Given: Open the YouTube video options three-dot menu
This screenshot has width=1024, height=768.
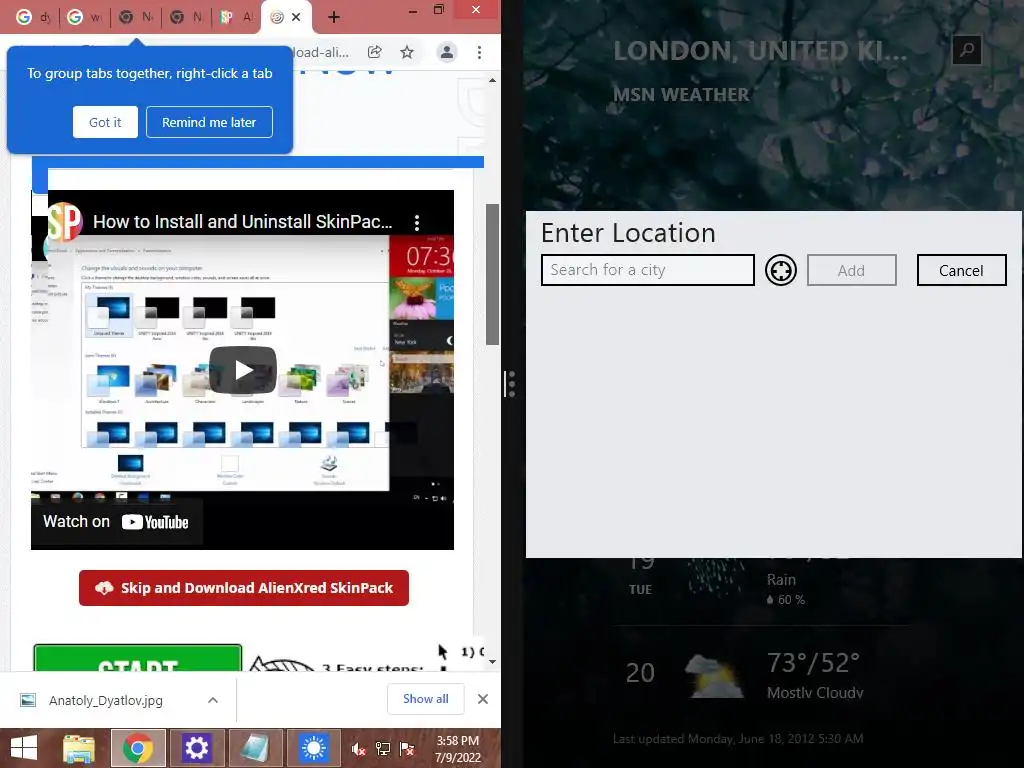Looking at the screenshot, I should 417,223.
